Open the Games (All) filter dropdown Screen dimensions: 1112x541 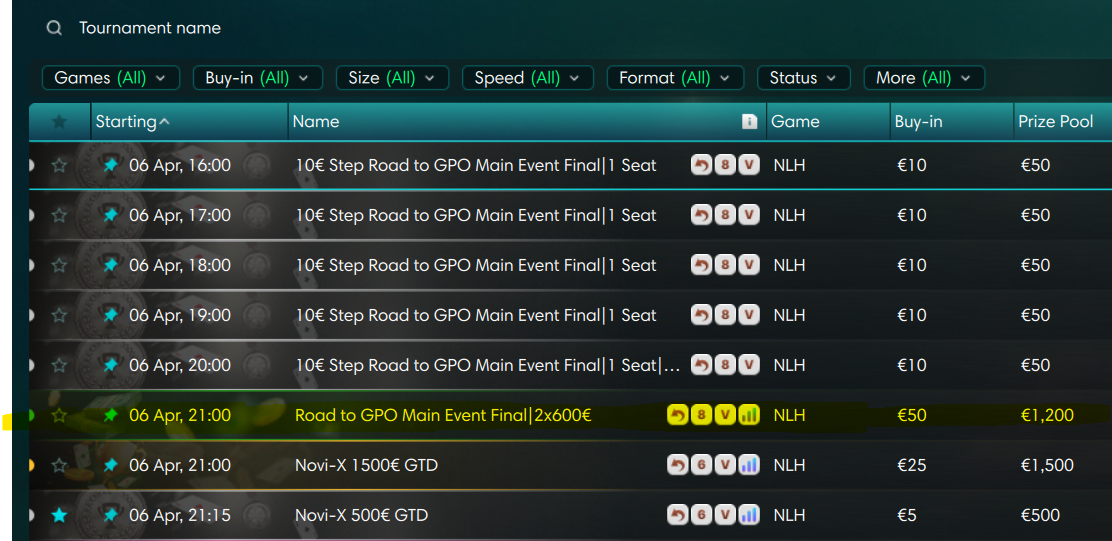[110, 78]
